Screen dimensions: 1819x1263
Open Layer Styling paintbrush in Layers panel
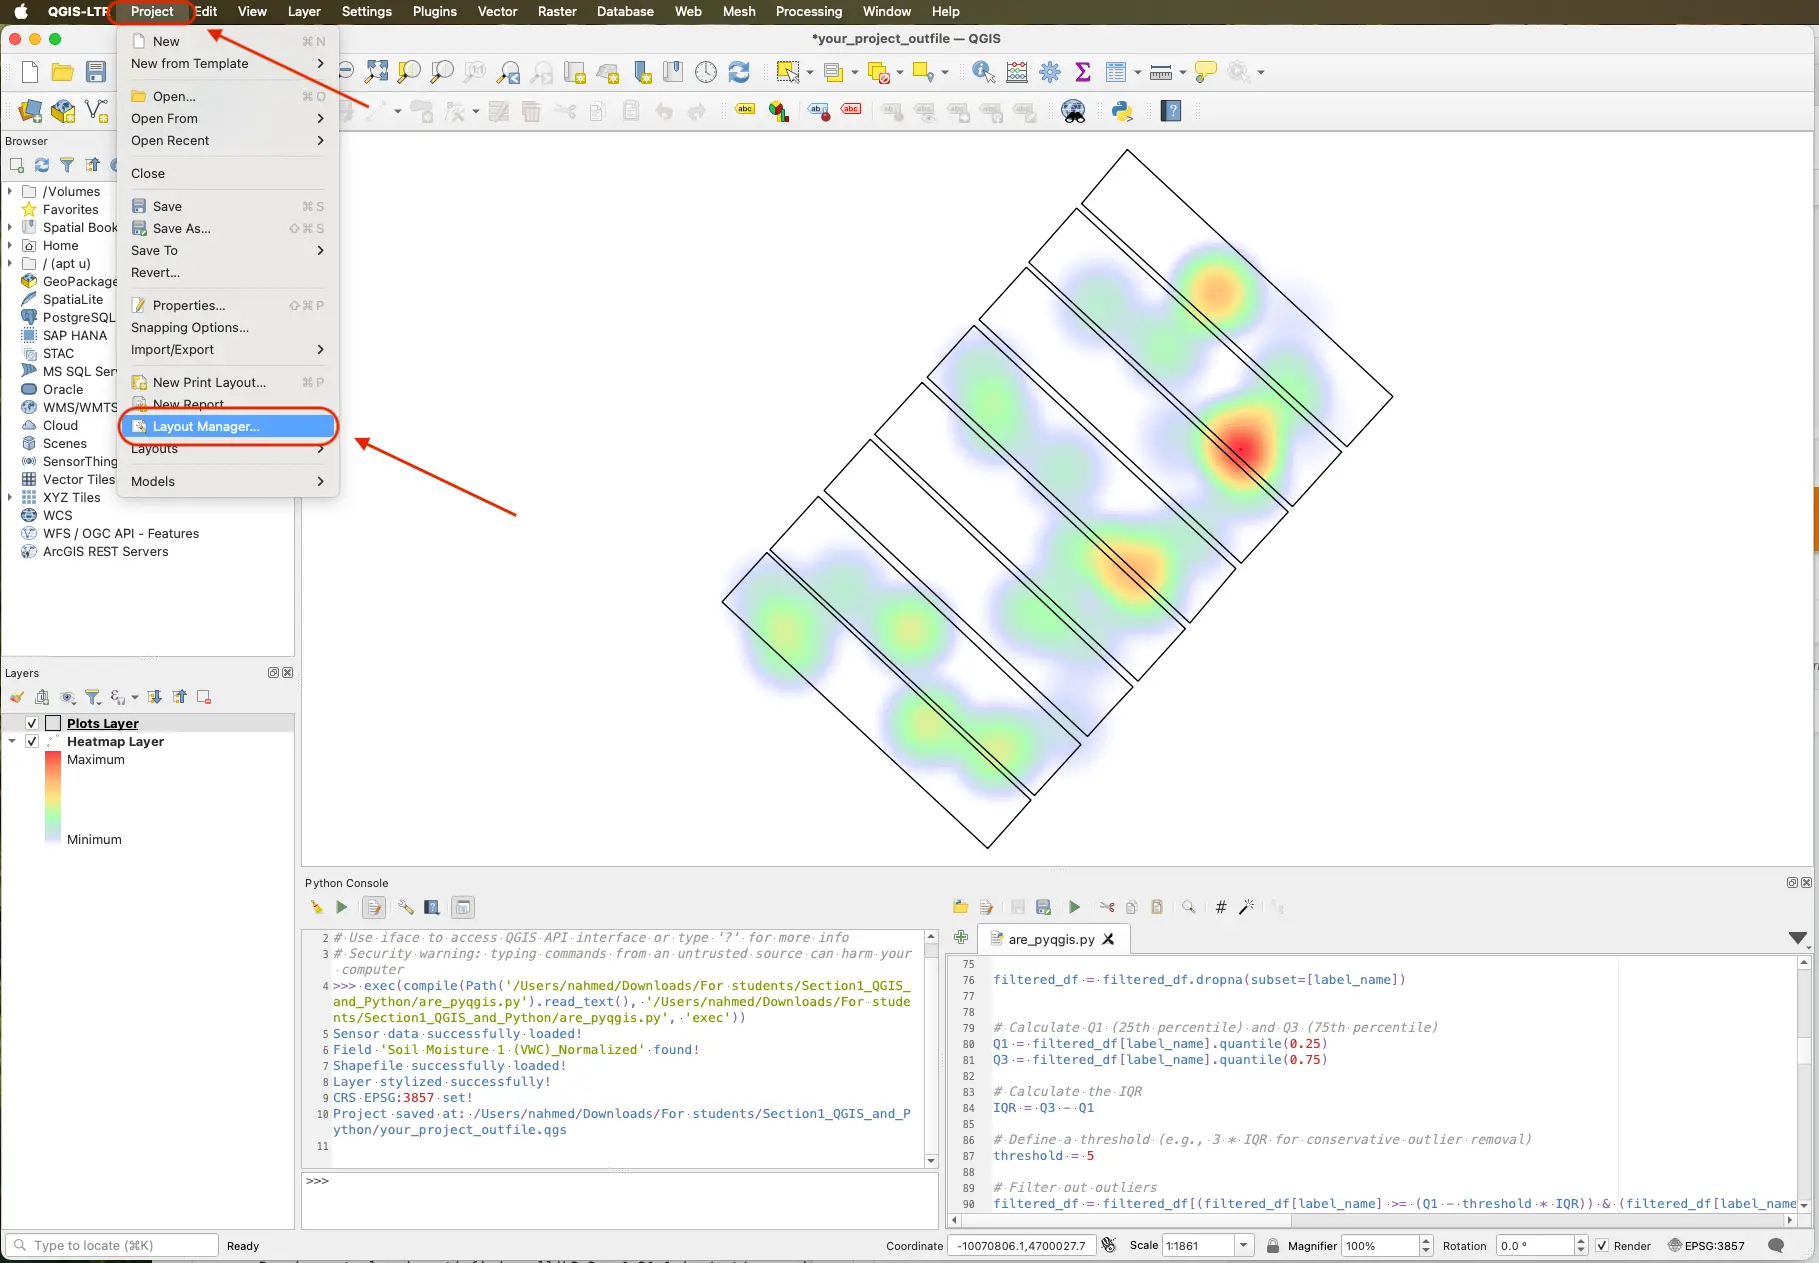[x=17, y=697]
